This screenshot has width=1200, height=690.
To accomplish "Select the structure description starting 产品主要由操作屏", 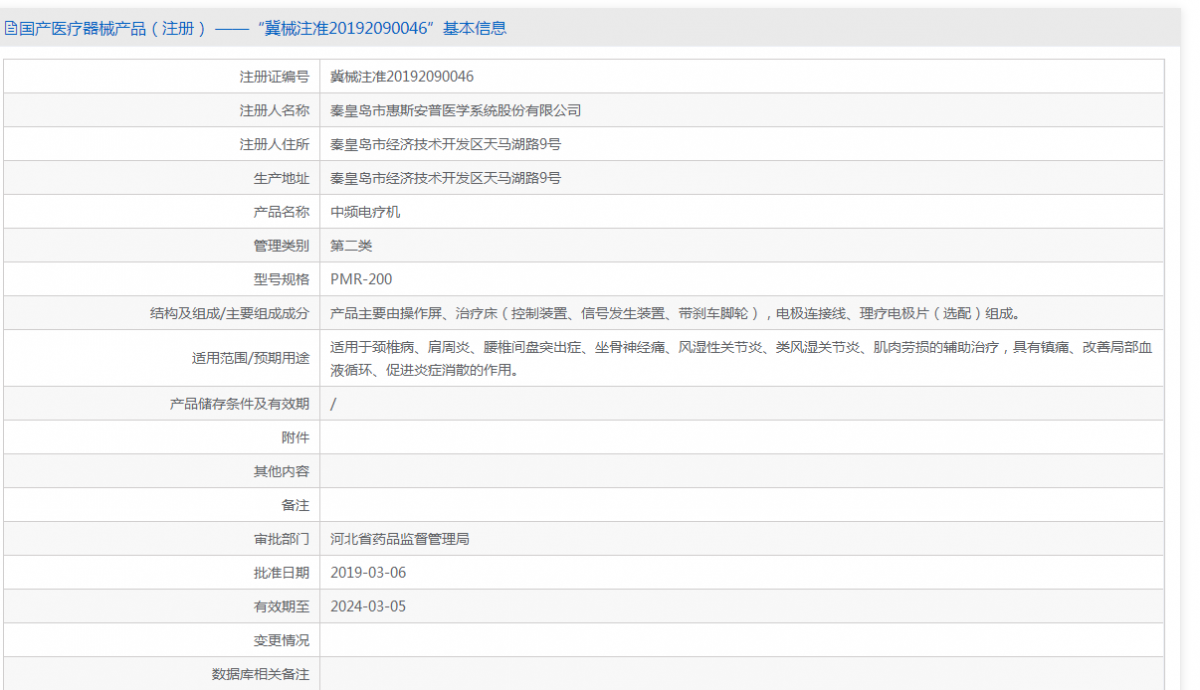I will pyautogui.click(x=675, y=313).
